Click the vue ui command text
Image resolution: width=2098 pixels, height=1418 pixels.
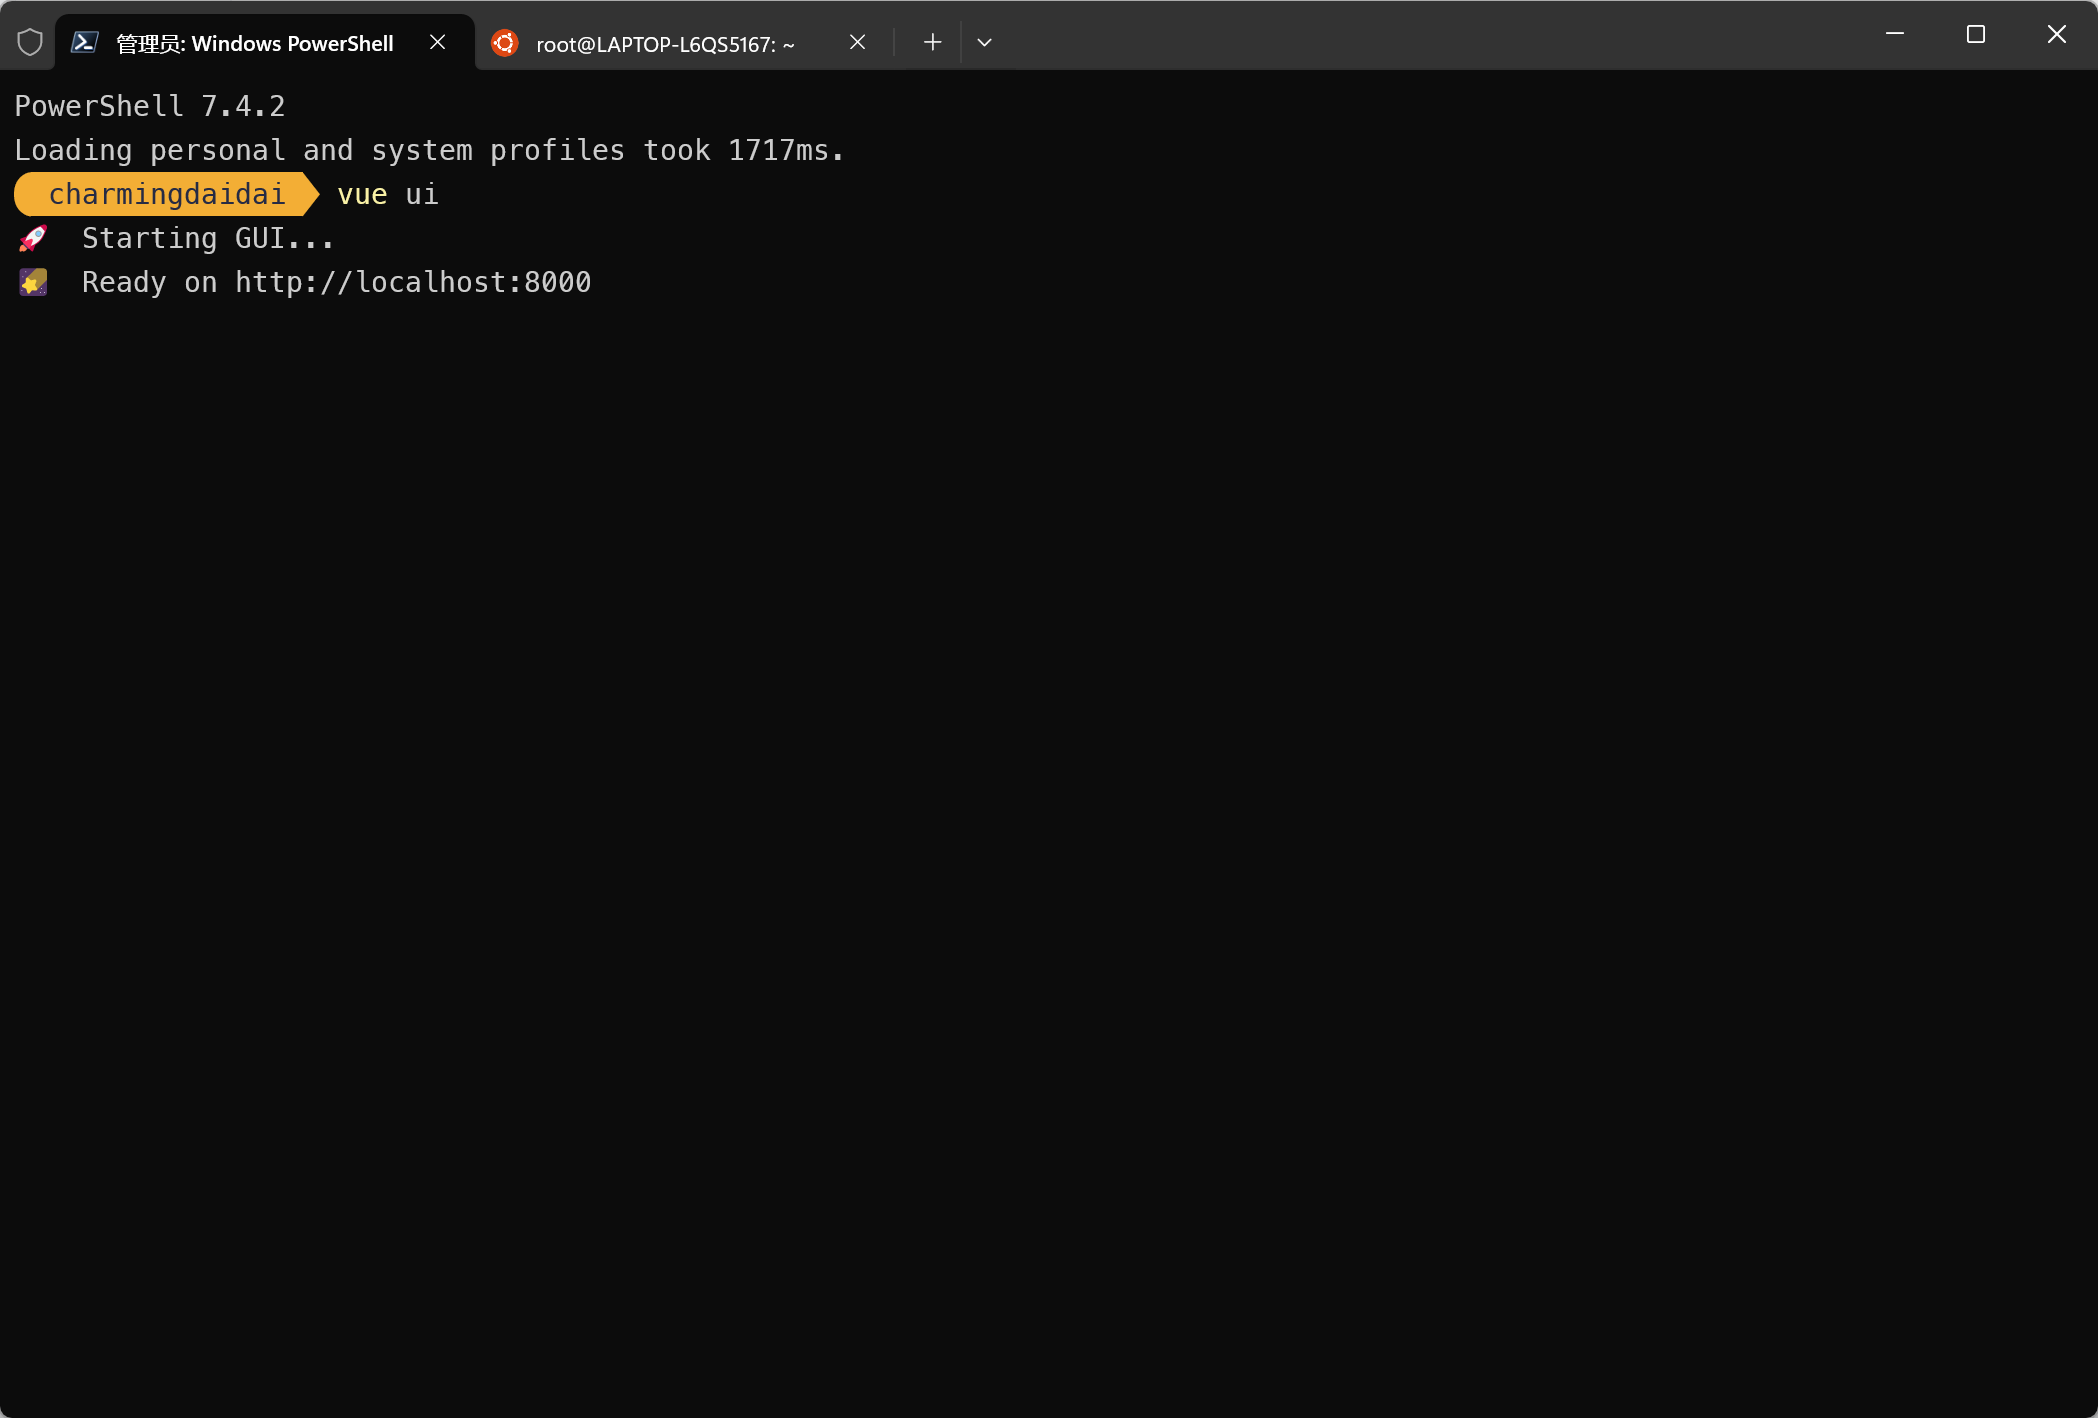(388, 194)
